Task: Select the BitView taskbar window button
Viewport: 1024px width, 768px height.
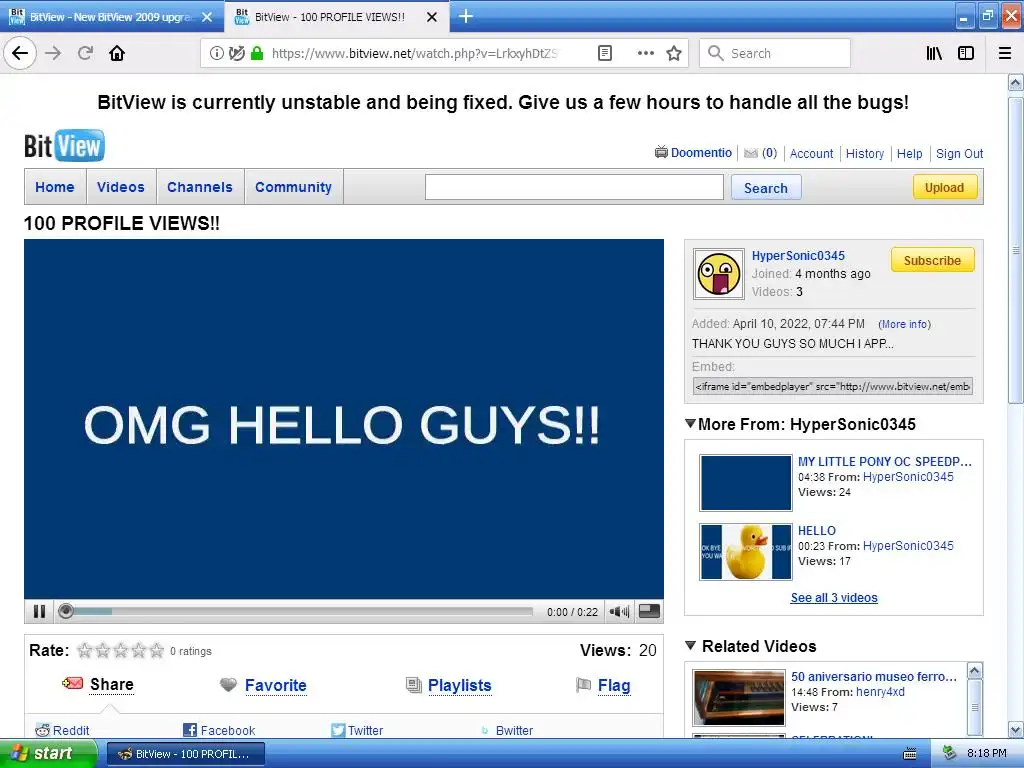Action: pos(185,754)
